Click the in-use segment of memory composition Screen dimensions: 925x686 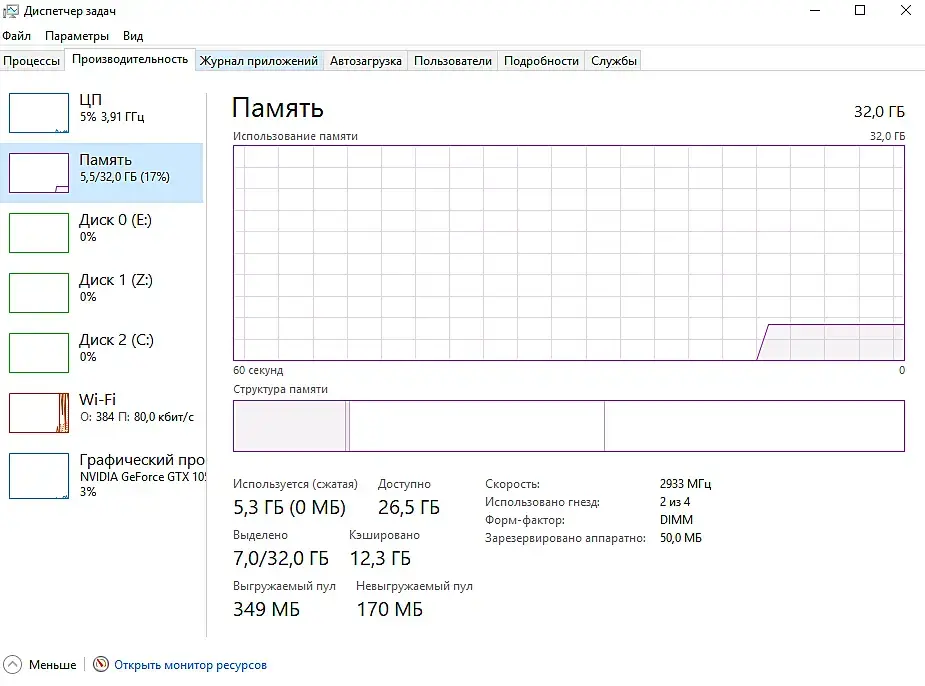click(290, 426)
